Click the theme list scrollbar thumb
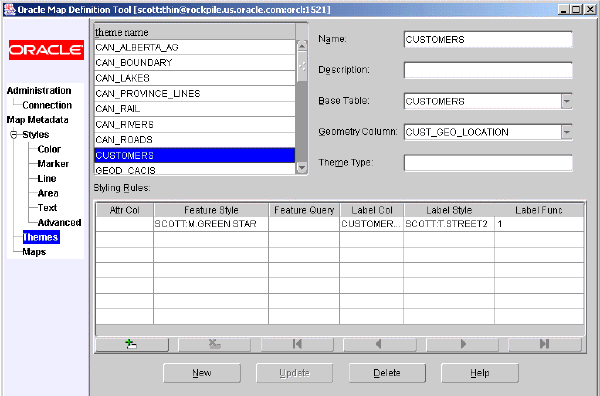600x396 pixels. [302, 67]
